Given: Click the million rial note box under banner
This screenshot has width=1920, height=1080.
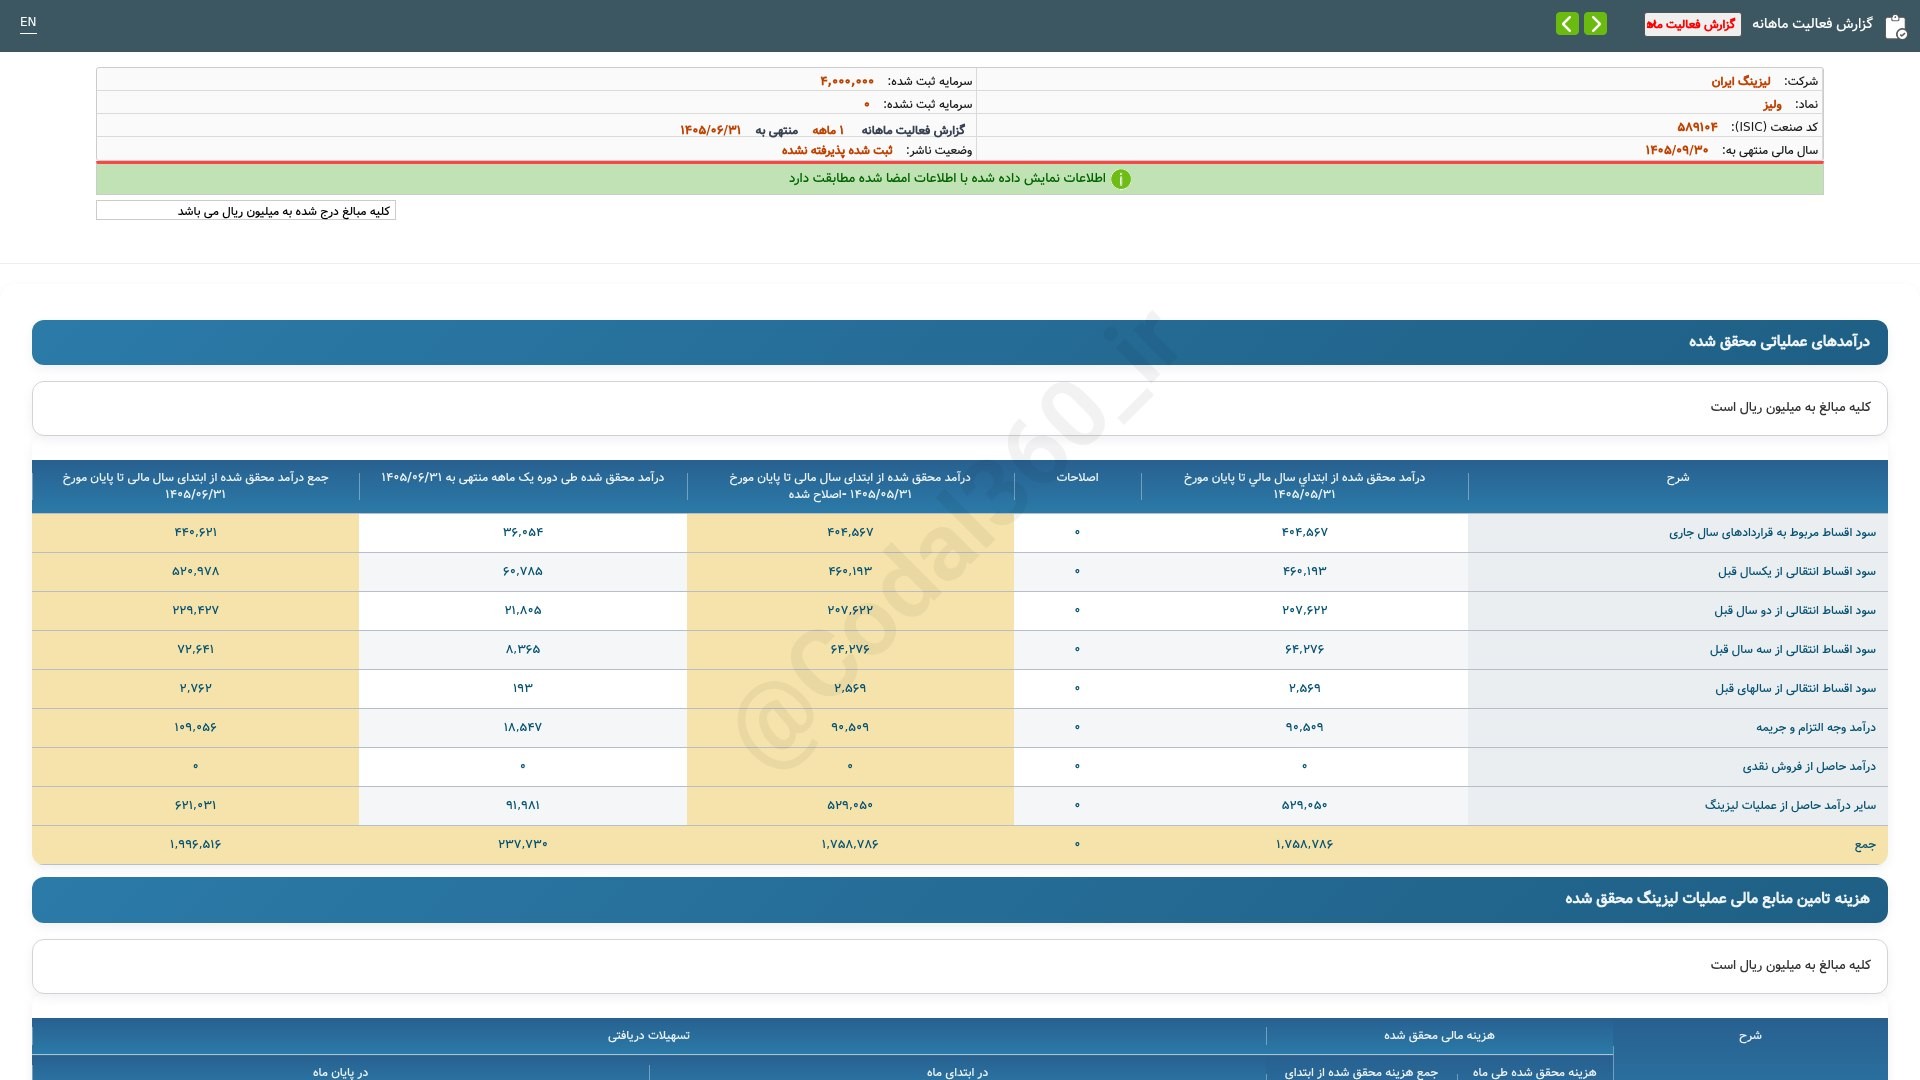Looking at the screenshot, I should (x=246, y=211).
